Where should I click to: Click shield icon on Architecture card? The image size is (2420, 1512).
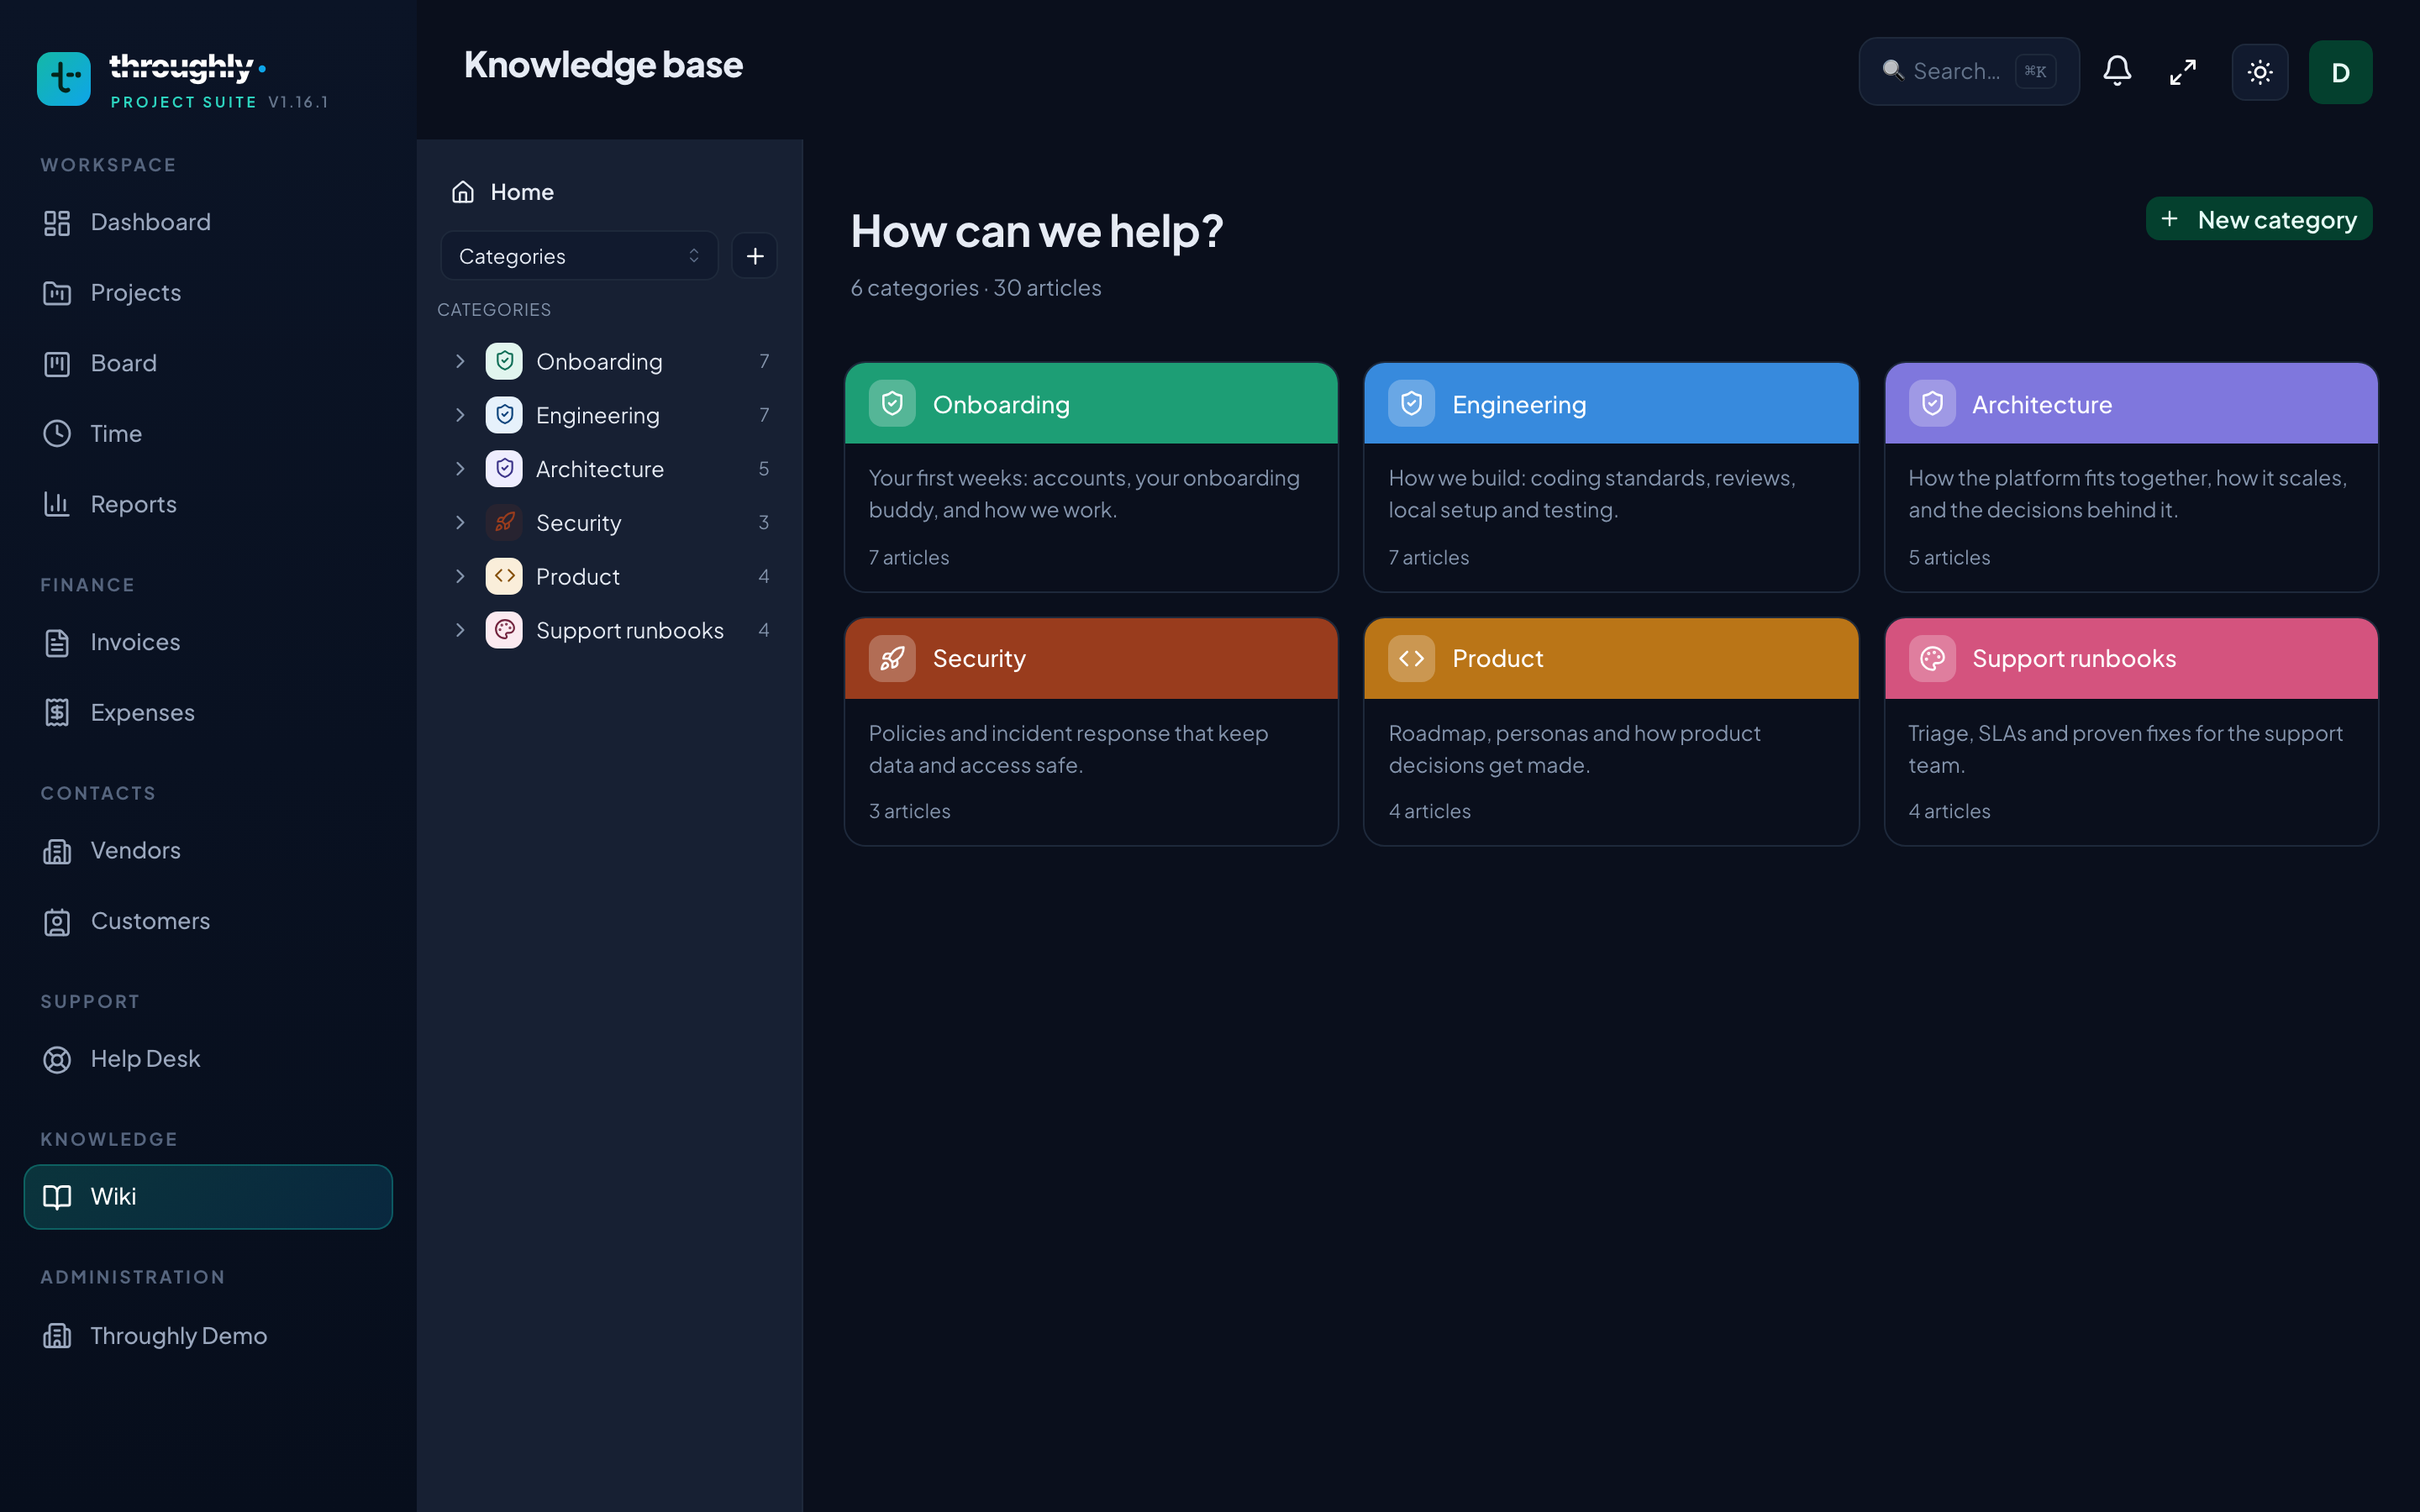click(1932, 404)
